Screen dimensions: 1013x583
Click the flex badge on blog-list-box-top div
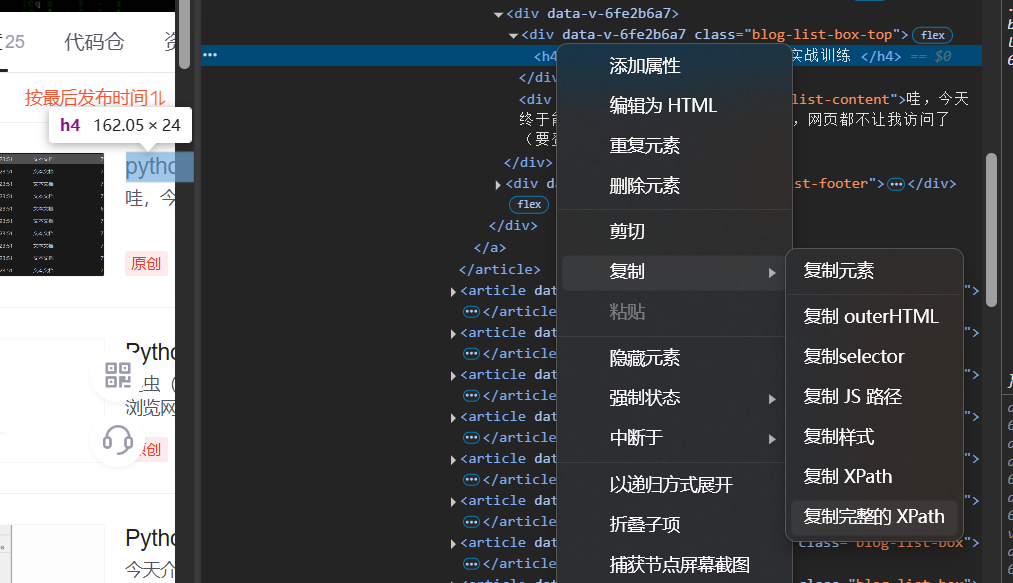pyautogui.click(x=932, y=35)
